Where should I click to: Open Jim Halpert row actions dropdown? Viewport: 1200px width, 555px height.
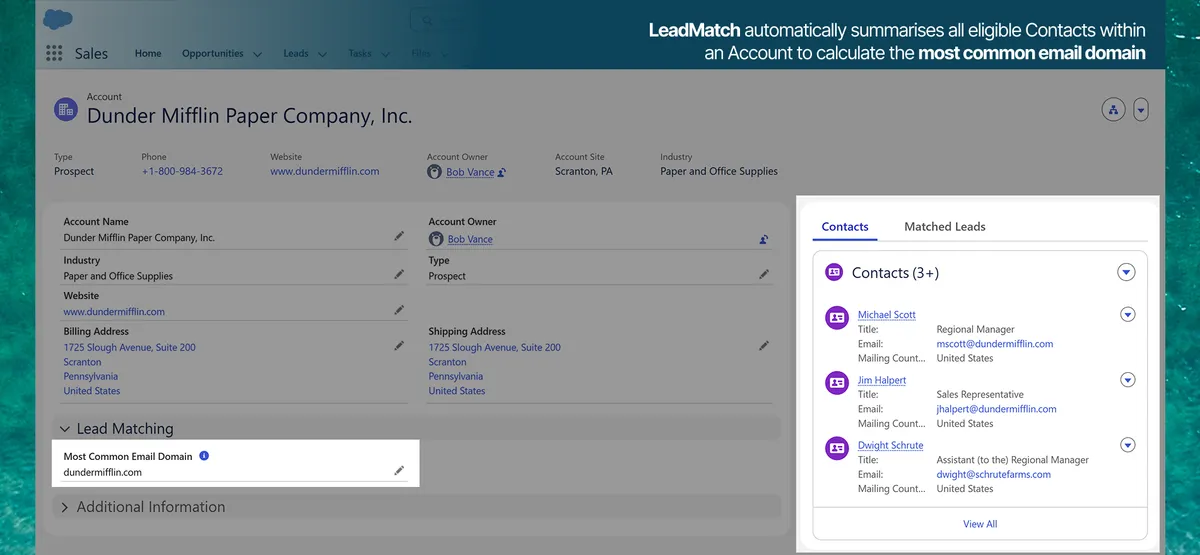[x=1128, y=380]
